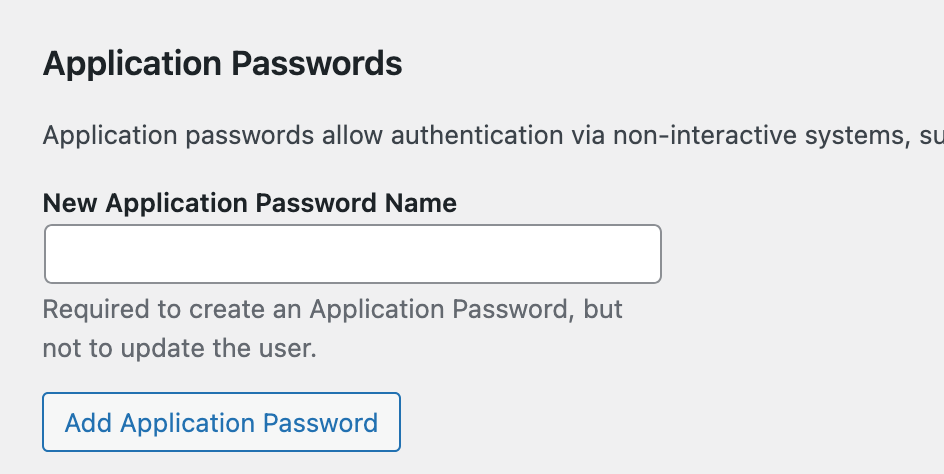Viewport: 944px width, 474px height.
Task: Activate the application password name input
Action: pyautogui.click(x=352, y=254)
